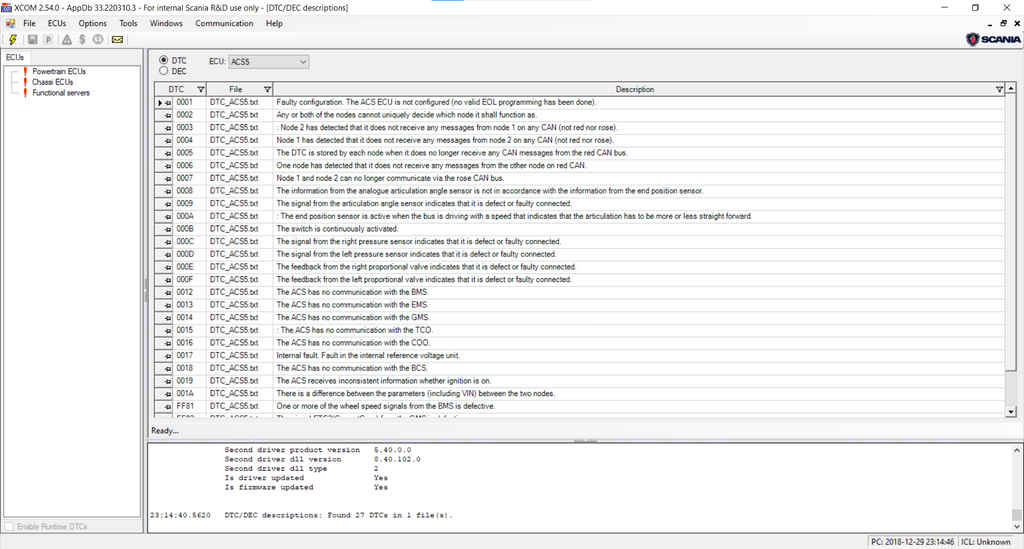Expand the row for DTC 000F
The width and height of the screenshot is (1024, 549).
click(168, 280)
